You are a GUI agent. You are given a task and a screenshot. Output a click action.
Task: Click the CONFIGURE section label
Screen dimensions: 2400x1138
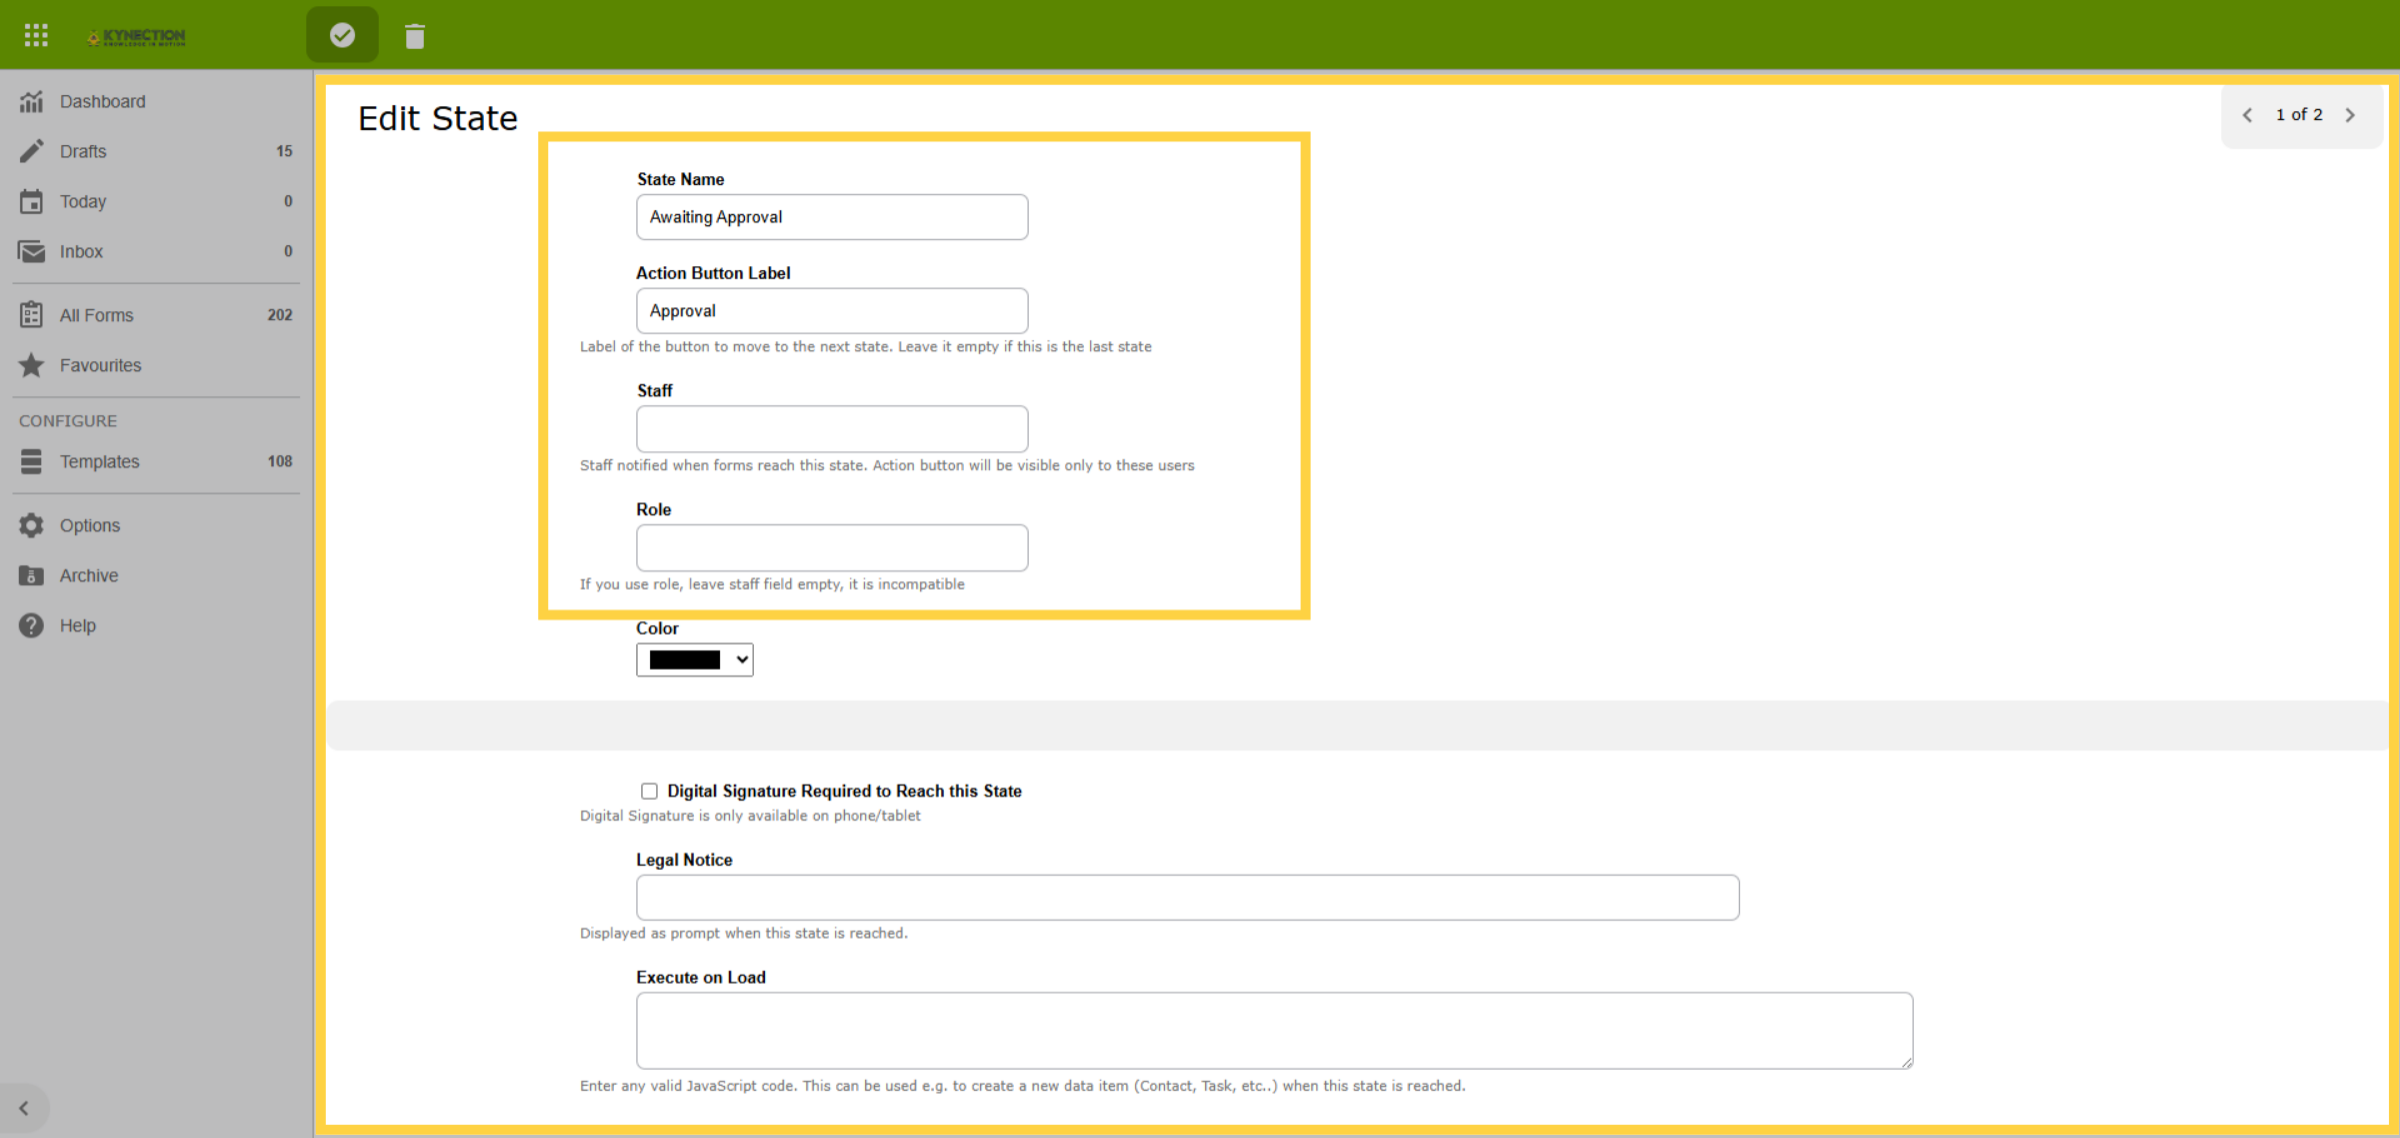click(x=68, y=421)
